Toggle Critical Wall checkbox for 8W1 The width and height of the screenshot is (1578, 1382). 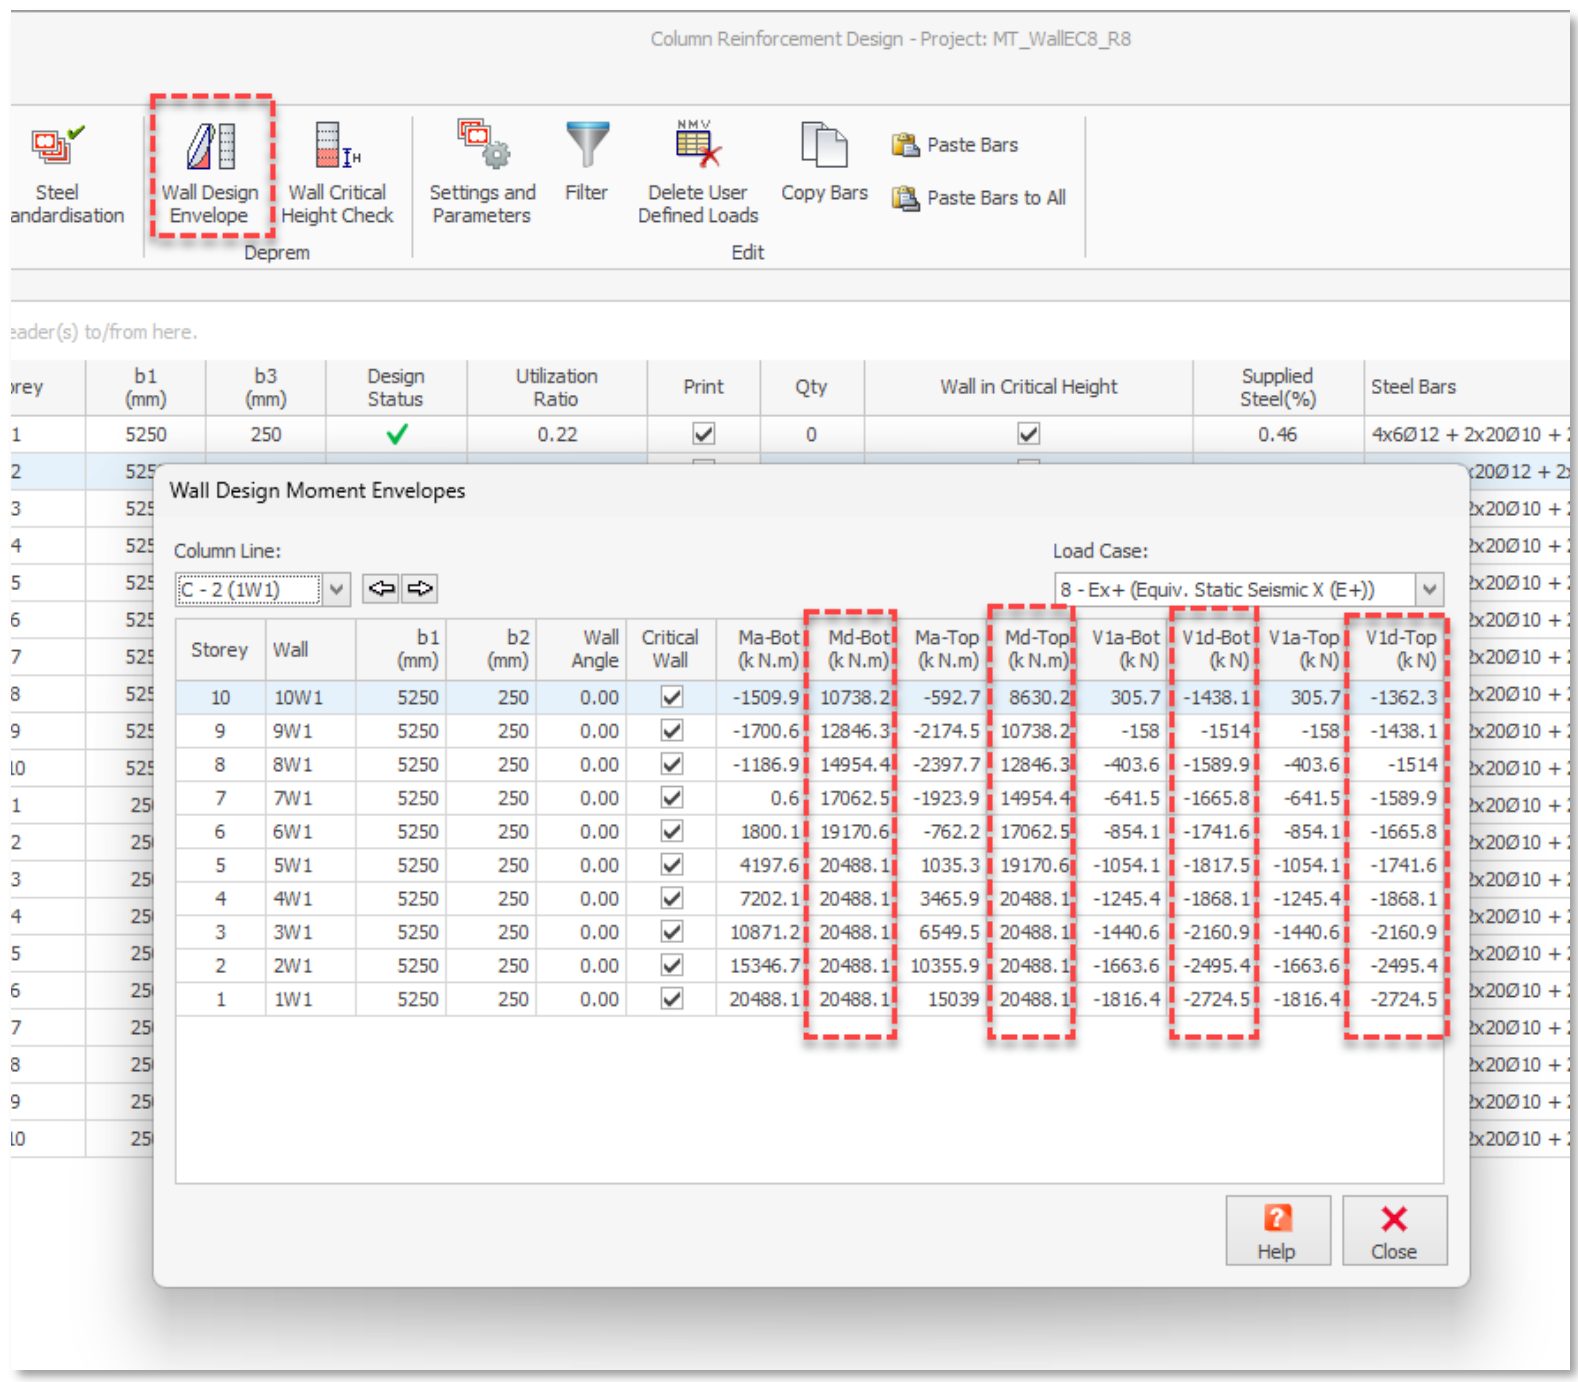click(672, 764)
